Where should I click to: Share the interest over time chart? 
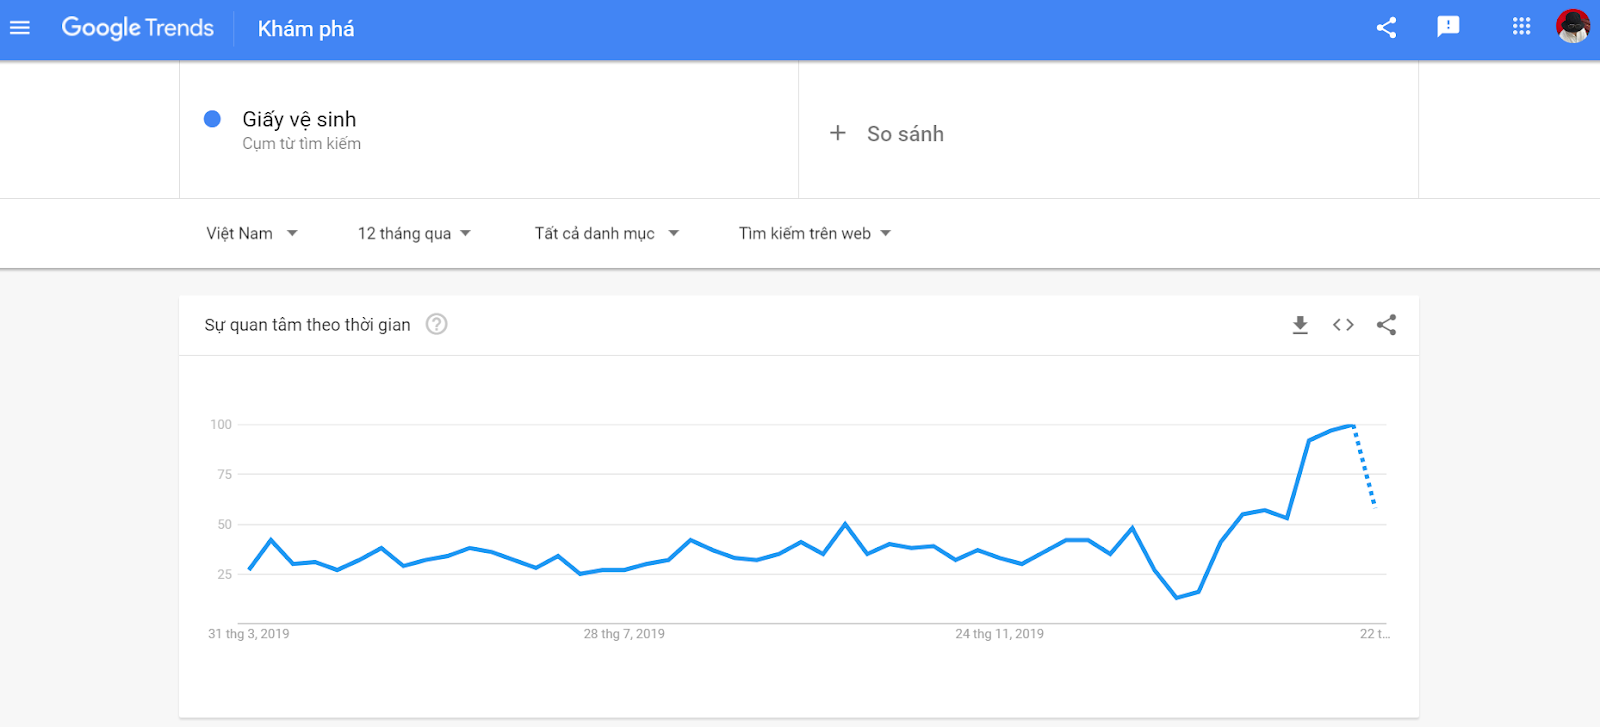(x=1386, y=325)
